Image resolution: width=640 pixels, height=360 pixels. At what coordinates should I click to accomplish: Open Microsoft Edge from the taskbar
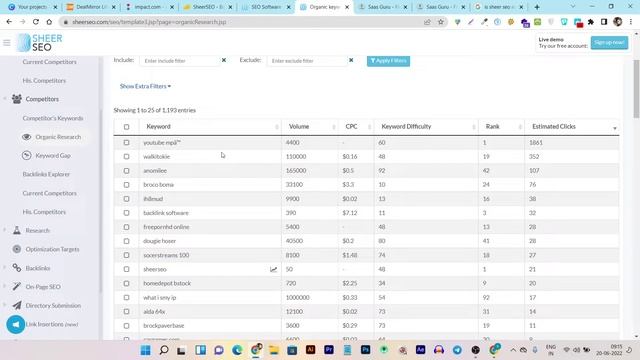[x=237, y=350]
